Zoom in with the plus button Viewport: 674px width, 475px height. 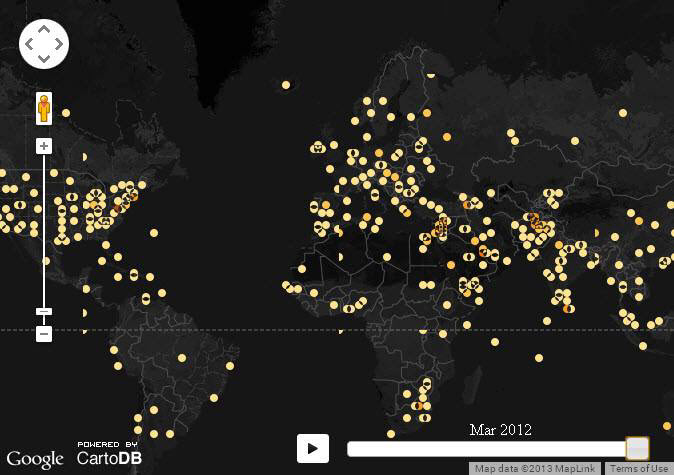tap(44, 146)
